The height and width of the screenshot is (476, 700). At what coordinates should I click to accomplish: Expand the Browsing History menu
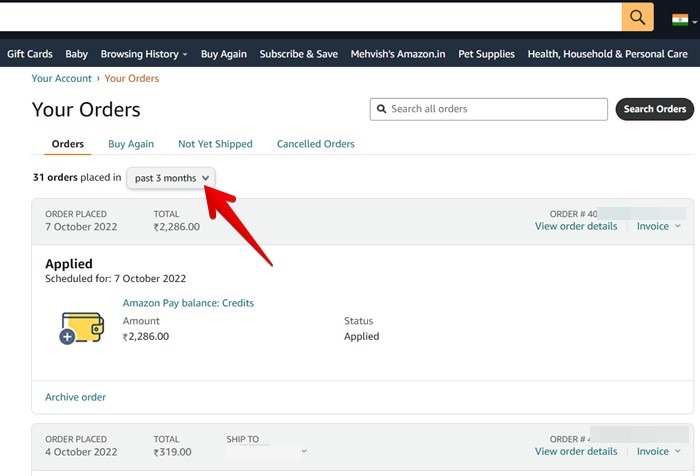click(x=144, y=54)
